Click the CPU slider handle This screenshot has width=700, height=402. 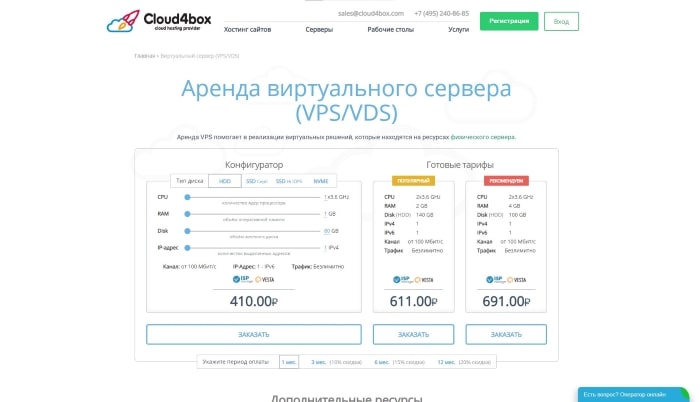coord(188,197)
